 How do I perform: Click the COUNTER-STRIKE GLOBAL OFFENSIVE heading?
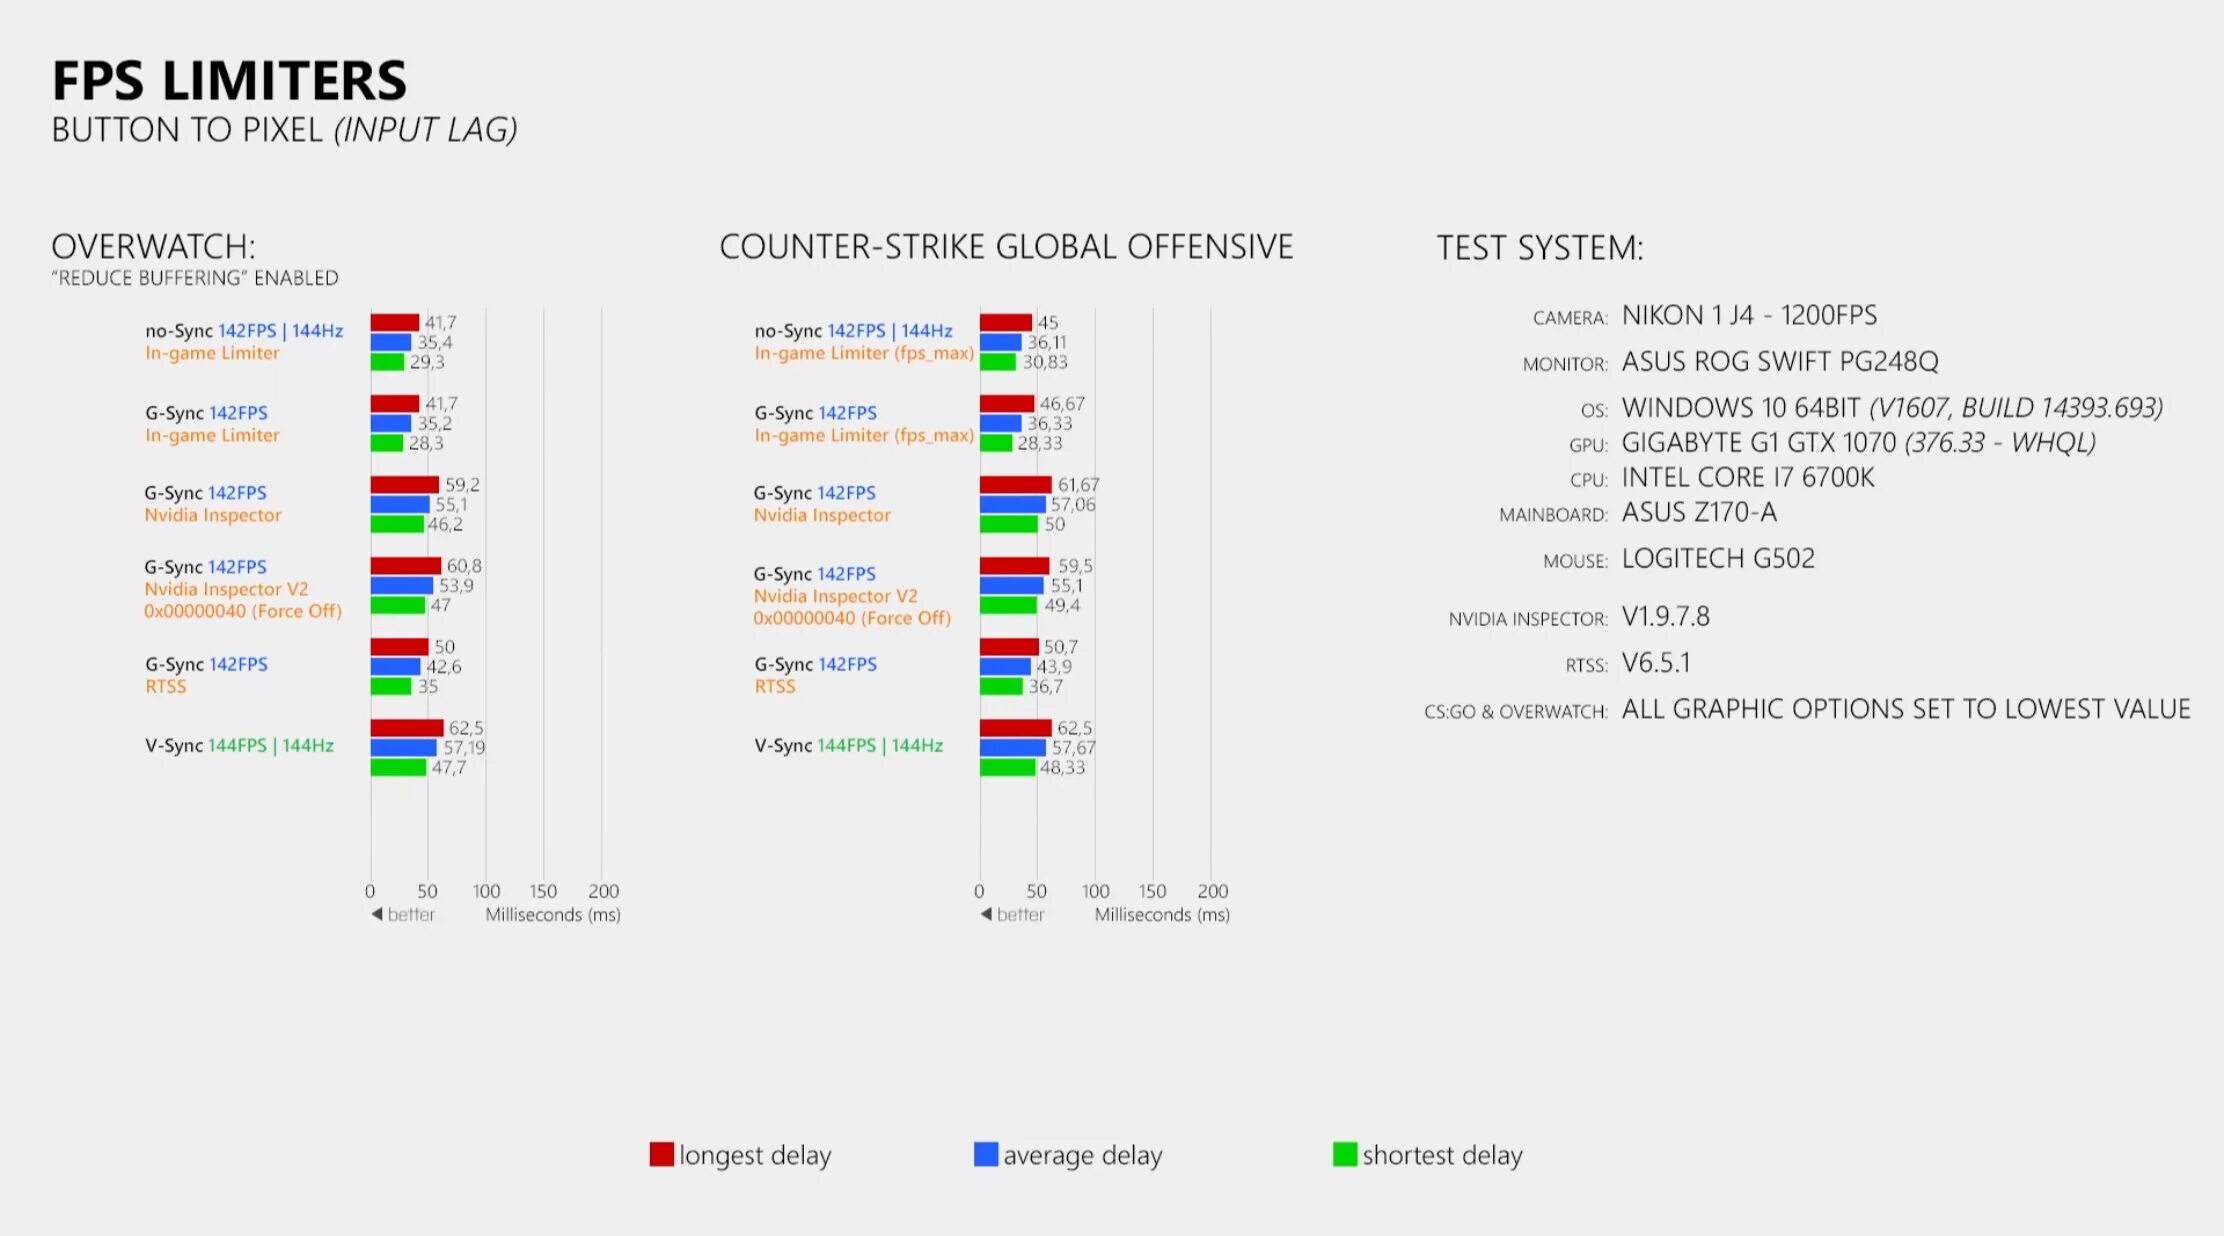(1006, 247)
